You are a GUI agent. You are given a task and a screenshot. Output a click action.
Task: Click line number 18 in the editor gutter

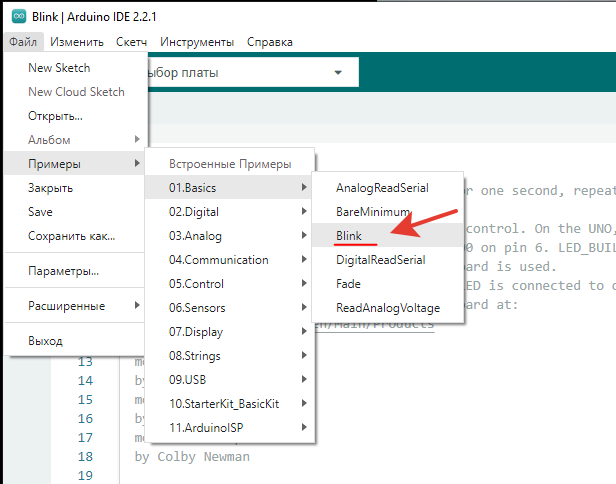click(x=85, y=456)
